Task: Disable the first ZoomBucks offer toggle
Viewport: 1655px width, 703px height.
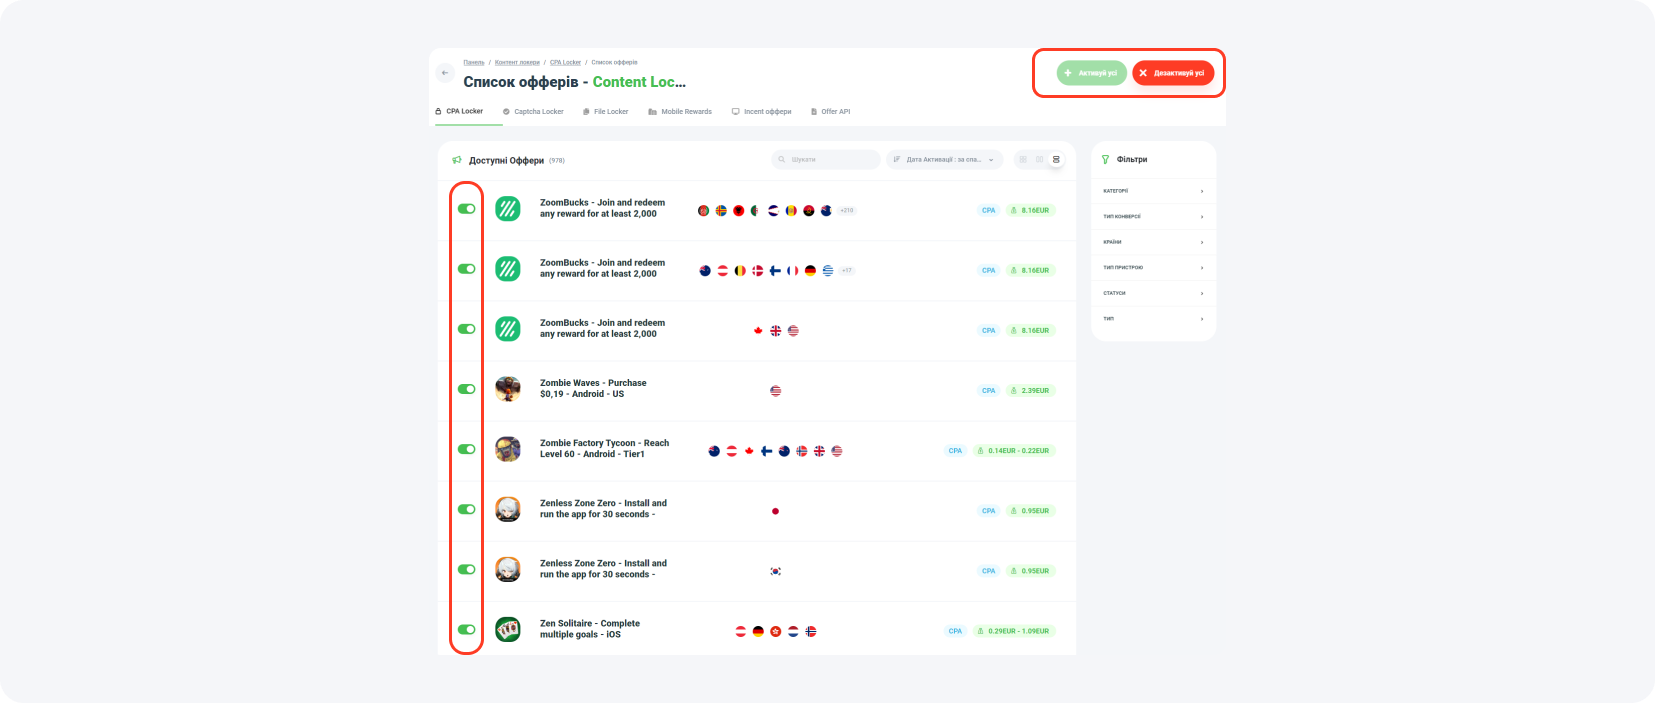Action: pyautogui.click(x=466, y=209)
